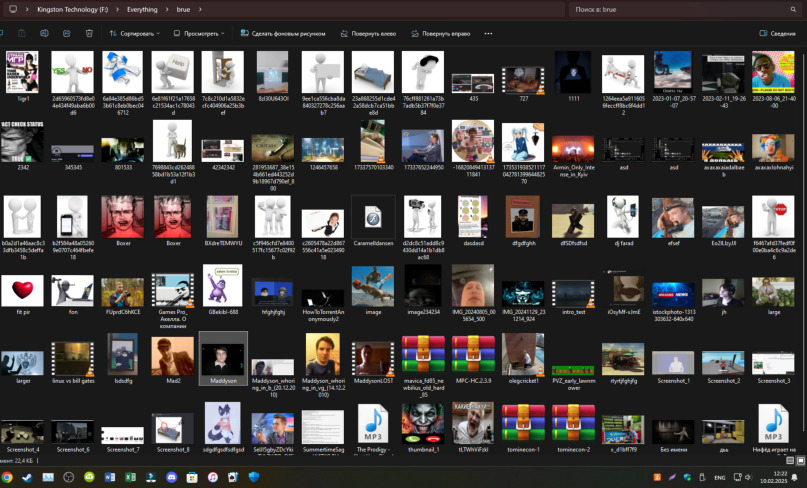Select the Armin_Only_Intense_in_Kyiv file

tap(573, 156)
